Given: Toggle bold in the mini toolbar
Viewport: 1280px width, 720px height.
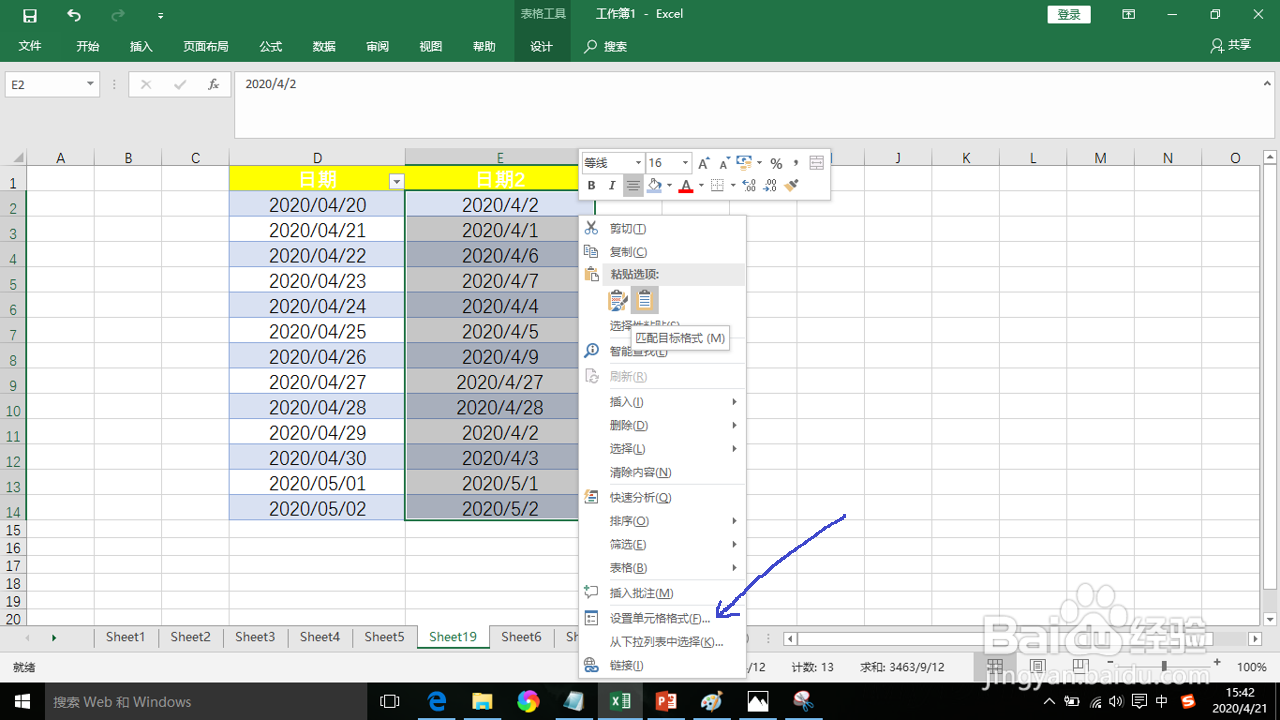Looking at the screenshot, I should [x=591, y=186].
